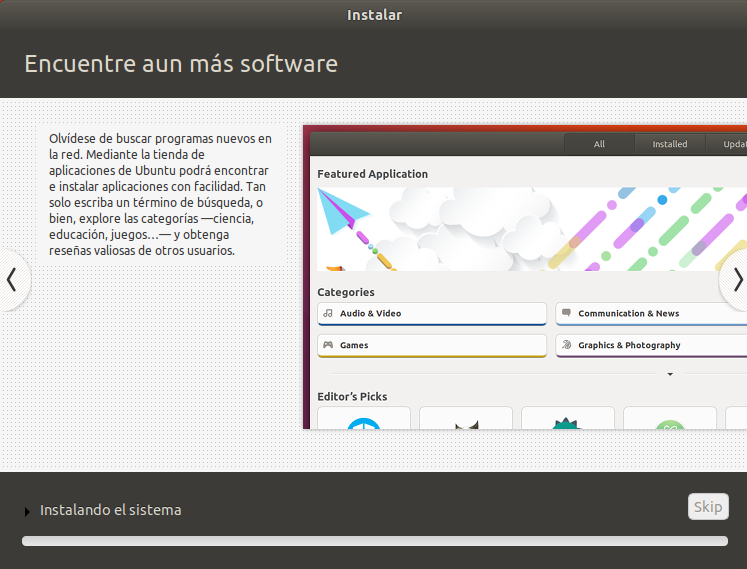Open the fourth Editor's Picks green app
The image size is (747, 569).
click(670, 418)
